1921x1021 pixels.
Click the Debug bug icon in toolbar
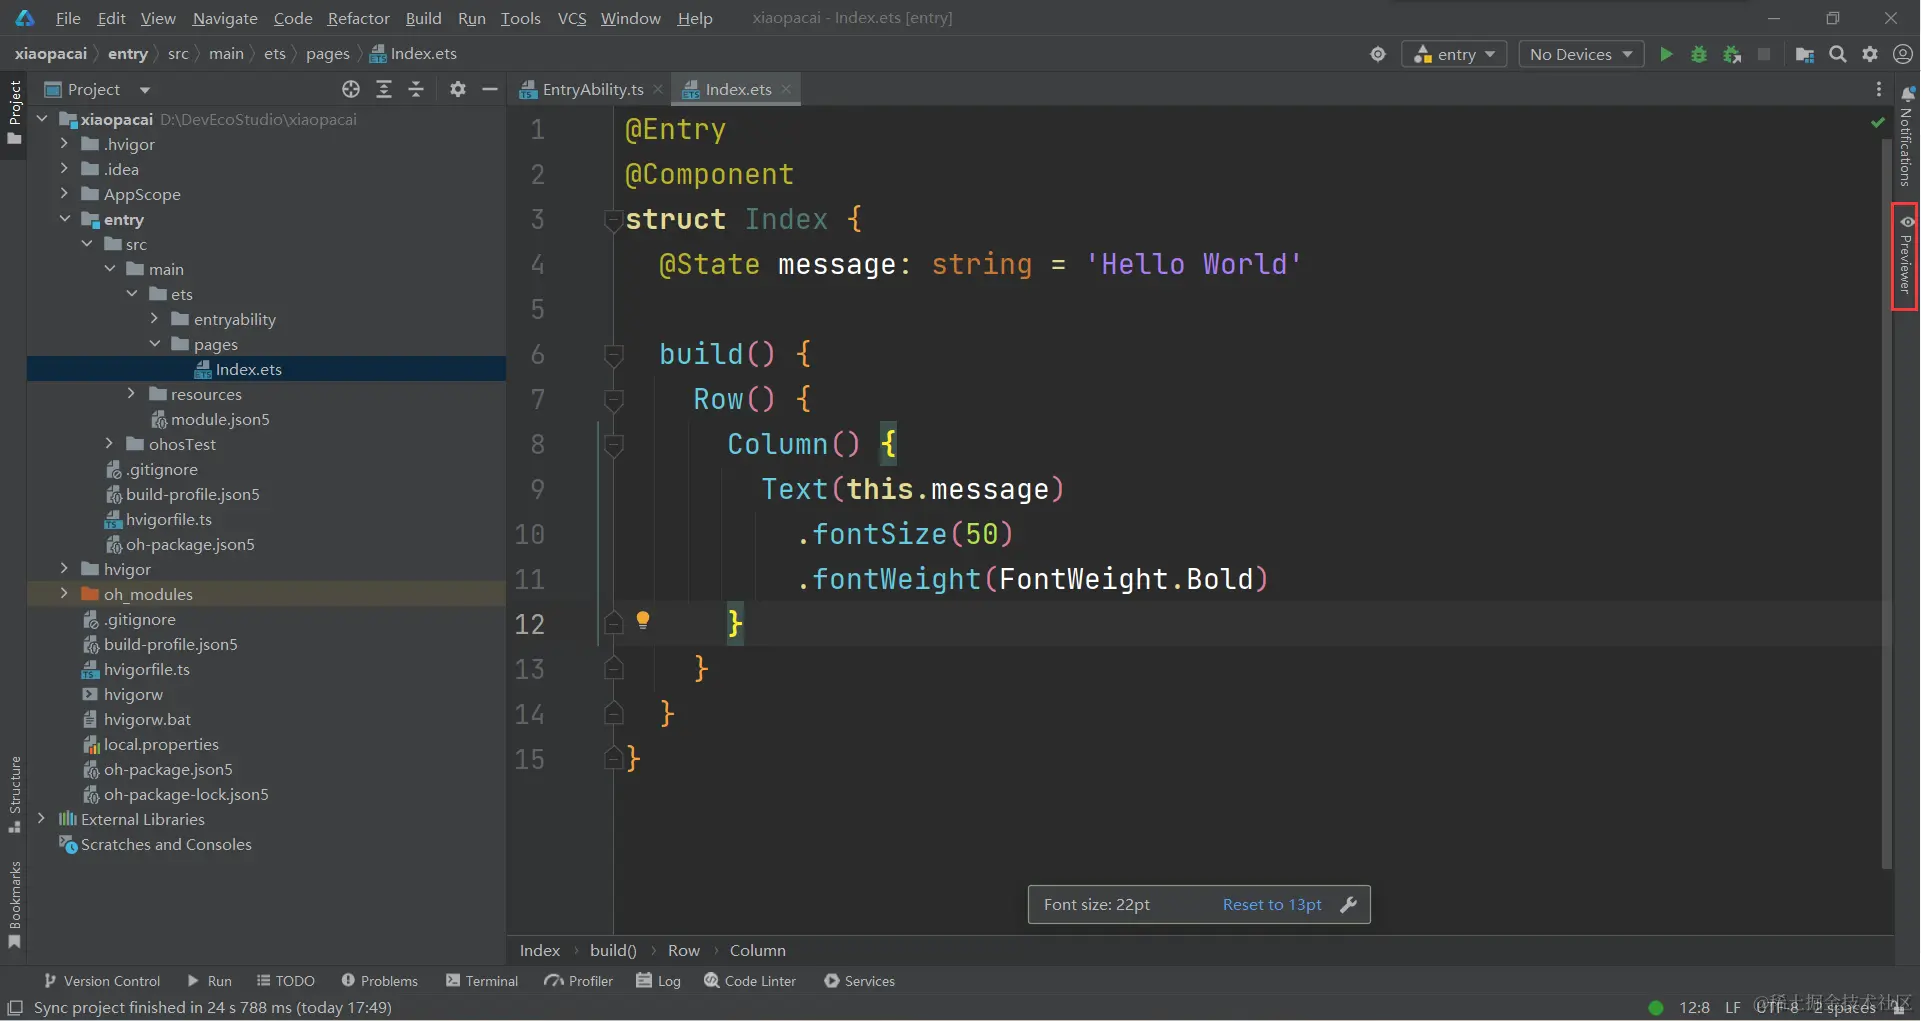pyautogui.click(x=1699, y=54)
